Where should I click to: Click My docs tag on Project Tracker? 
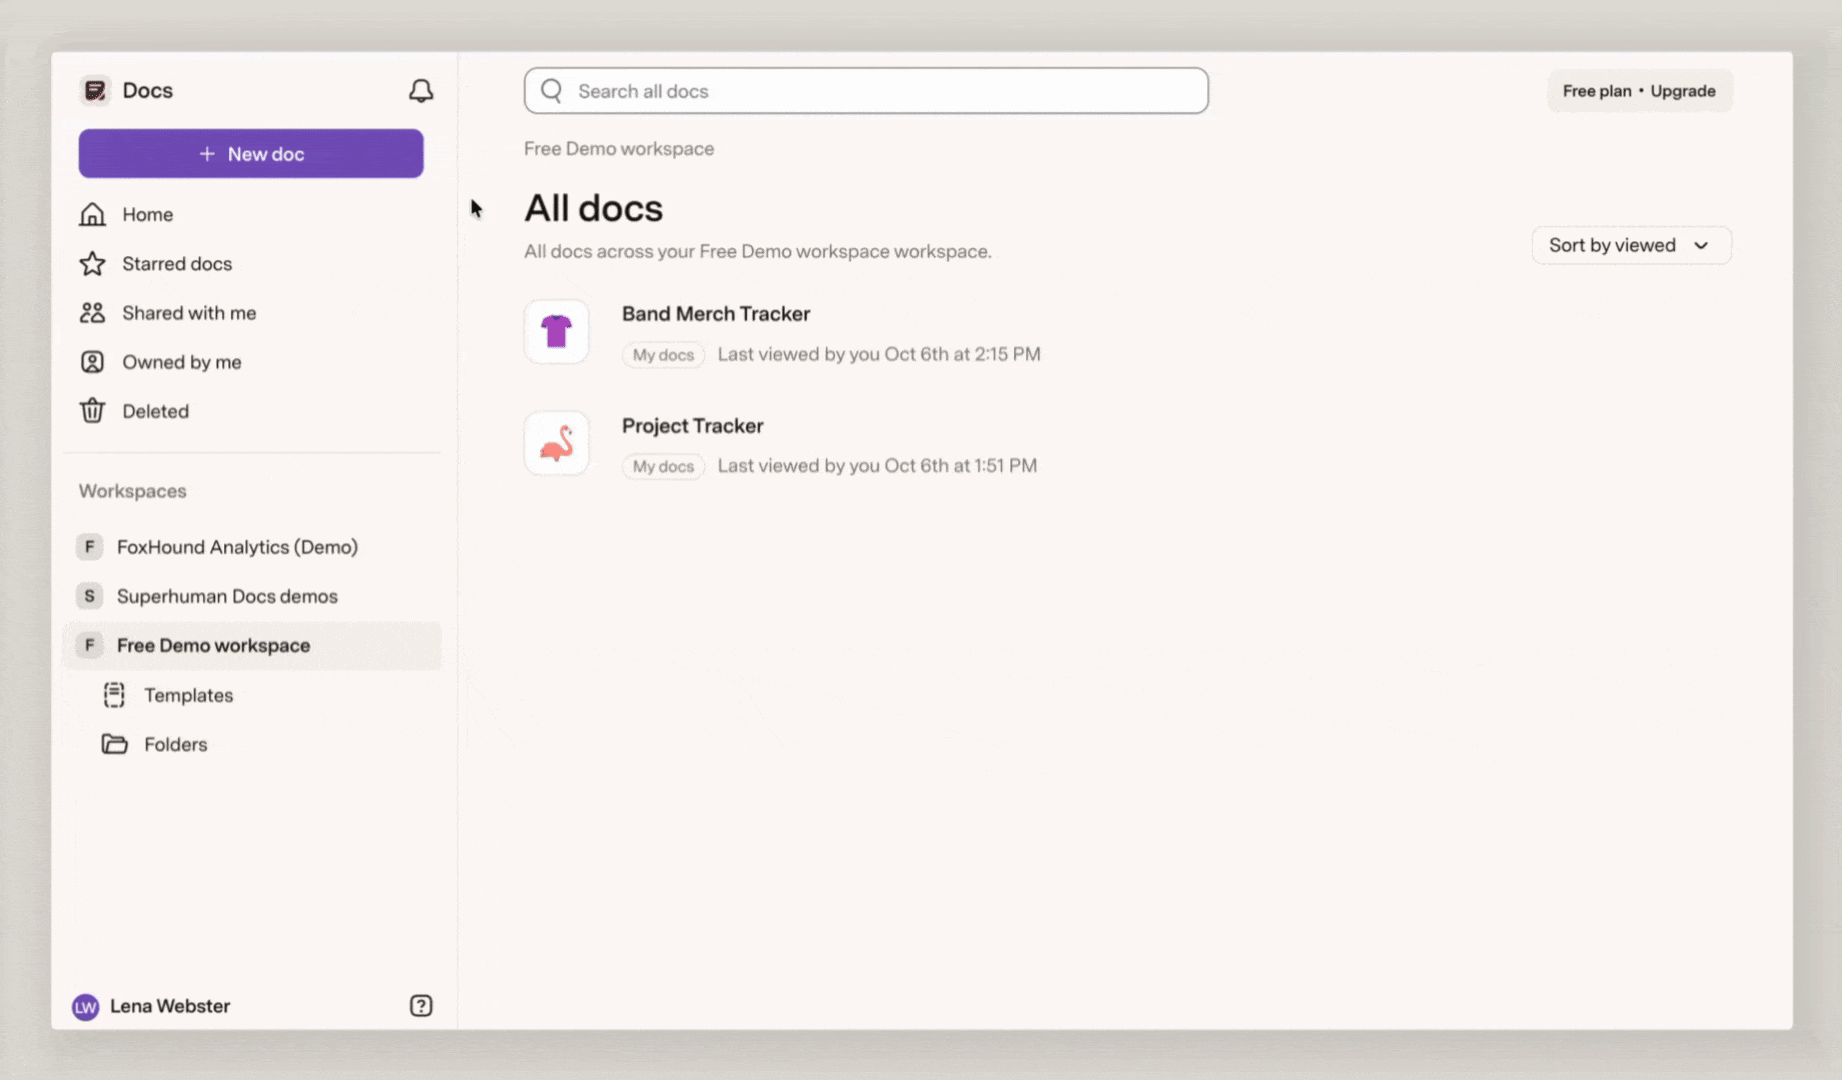pos(663,467)
